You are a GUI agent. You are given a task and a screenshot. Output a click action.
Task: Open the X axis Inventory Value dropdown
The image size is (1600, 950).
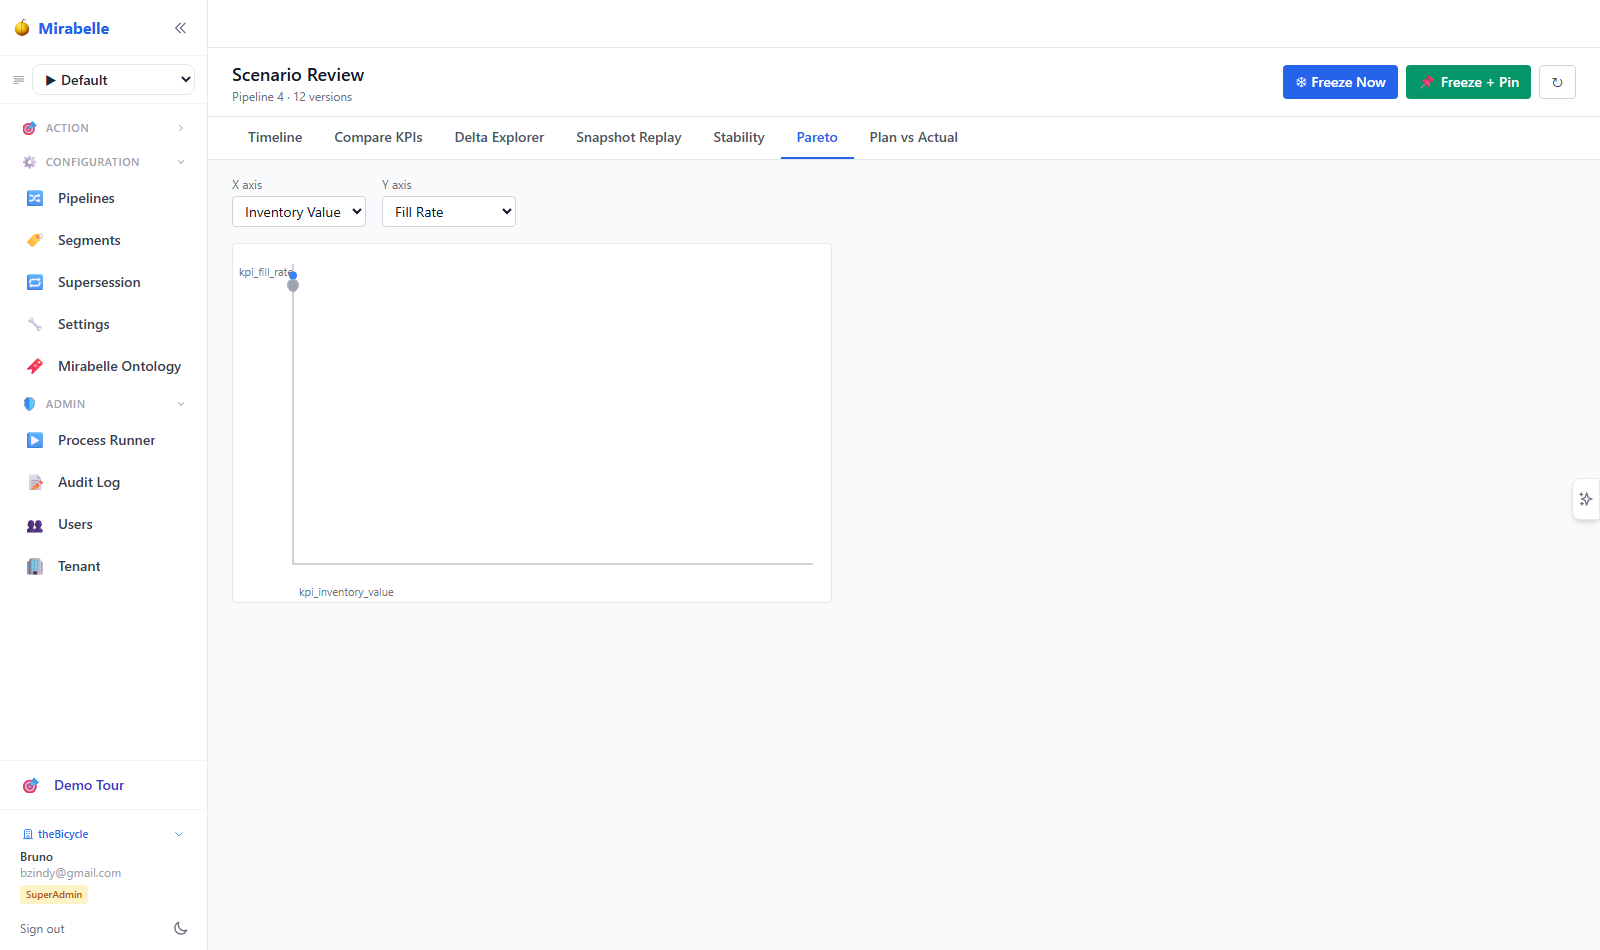click(299, 212)
